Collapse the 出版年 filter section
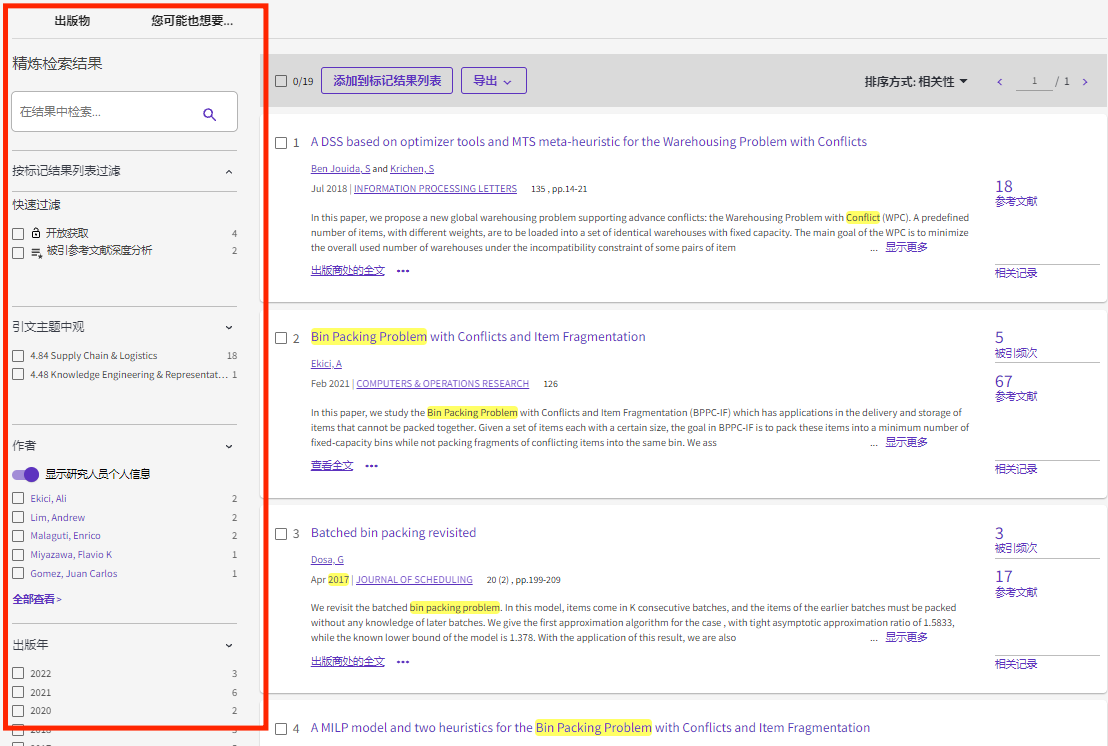Viewport: 1108px width, 746px height. coord(229,645)
